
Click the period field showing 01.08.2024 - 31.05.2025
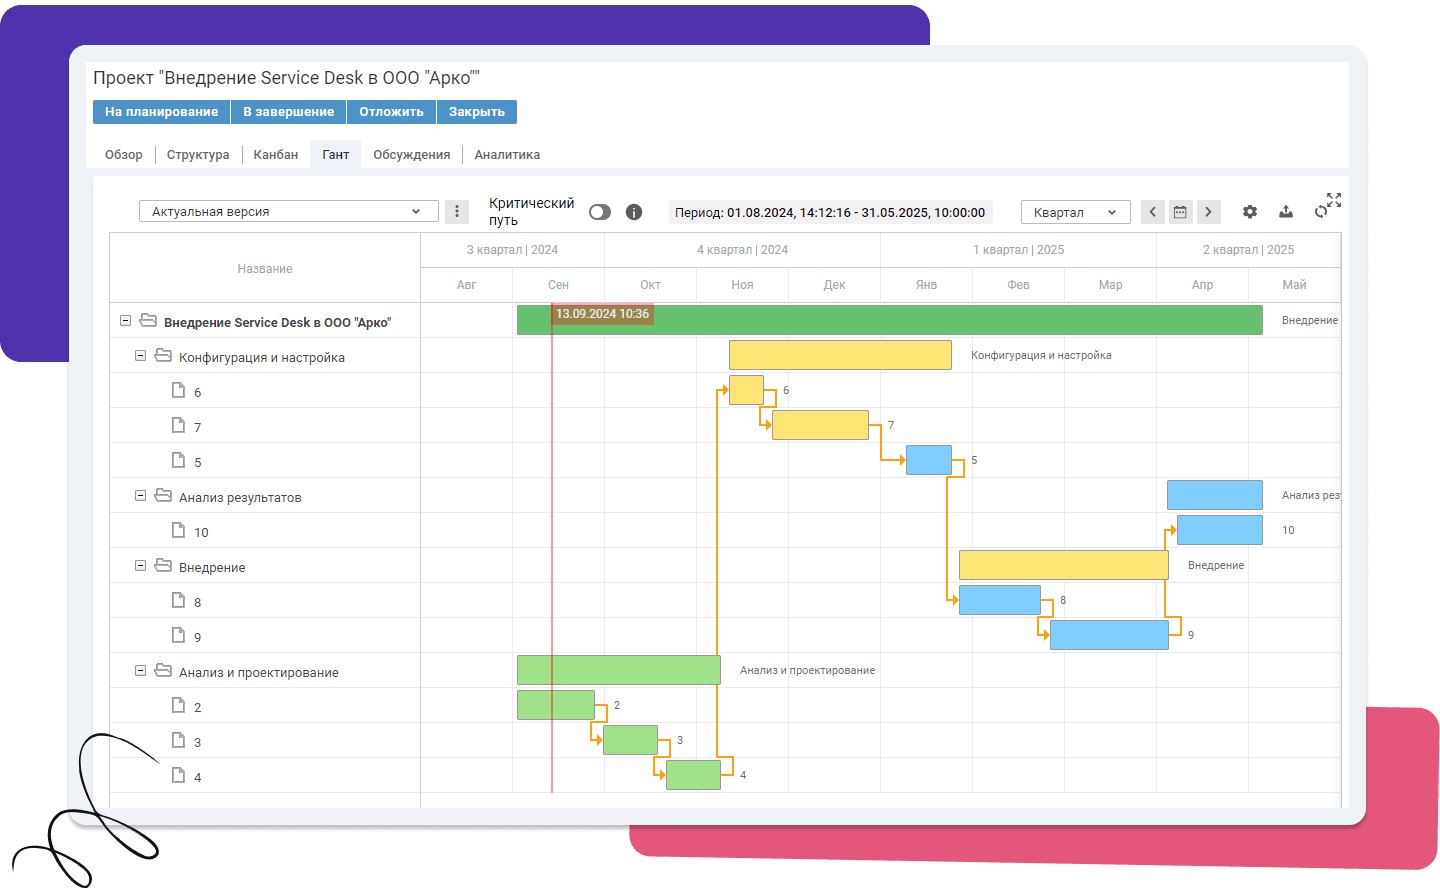[830, 212]
